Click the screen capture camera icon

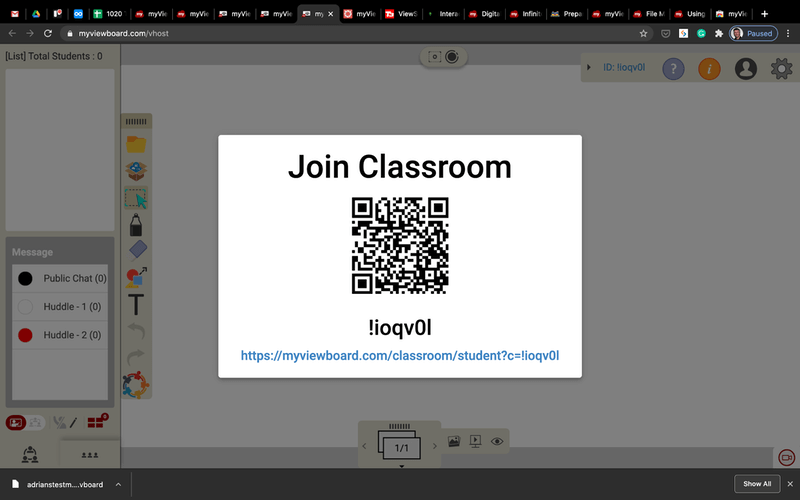tap(434, 57)
